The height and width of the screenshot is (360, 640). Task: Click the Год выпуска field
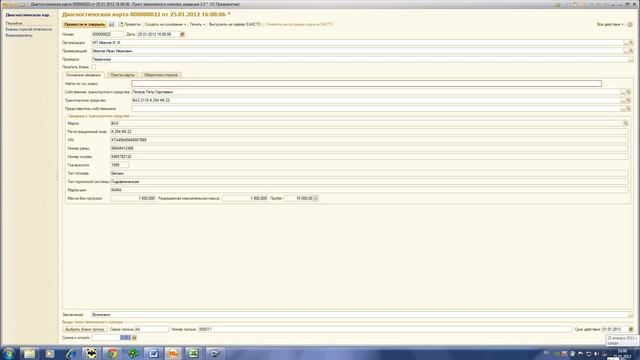(120, 165)
